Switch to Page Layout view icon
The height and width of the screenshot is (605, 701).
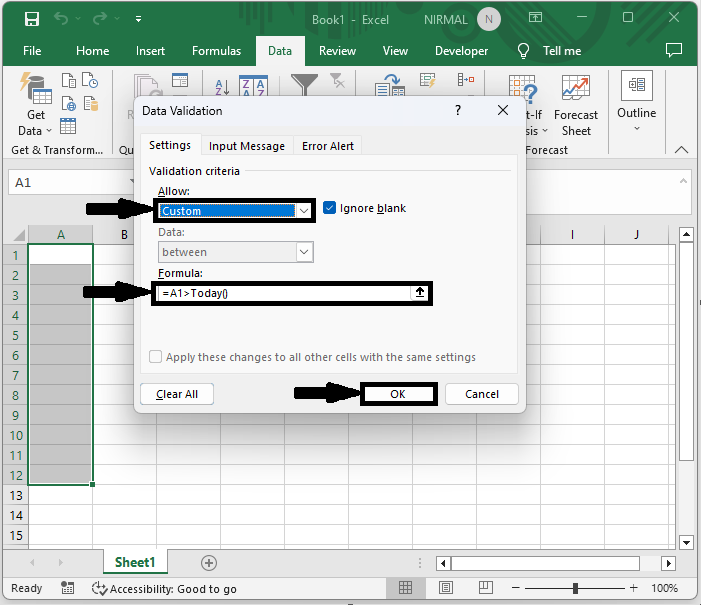[x=447, y=588]
